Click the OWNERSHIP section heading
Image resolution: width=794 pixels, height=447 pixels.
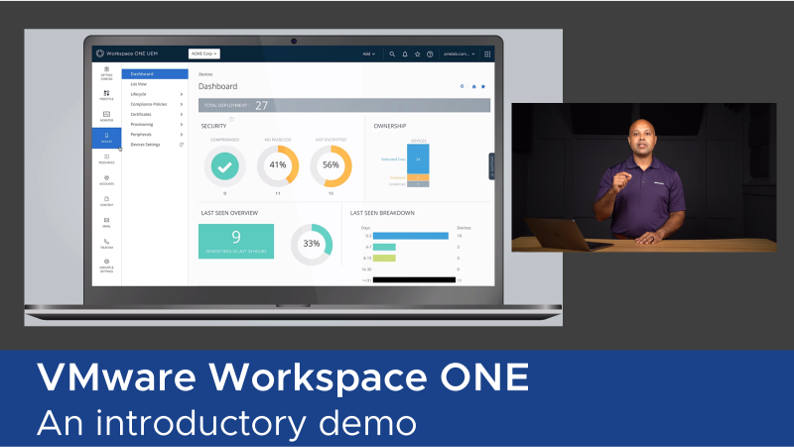[x=390, y=126]
